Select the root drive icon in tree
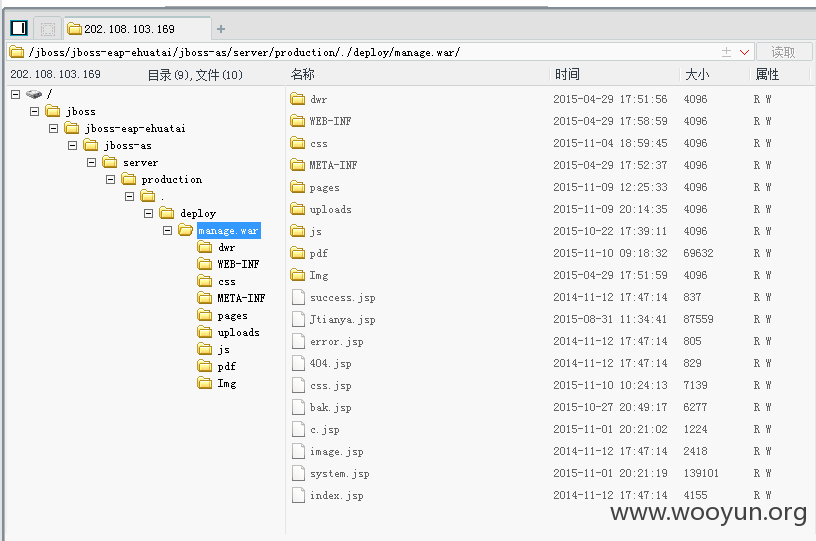This screenshot has height=541, width=816. (x=34, y=94)
